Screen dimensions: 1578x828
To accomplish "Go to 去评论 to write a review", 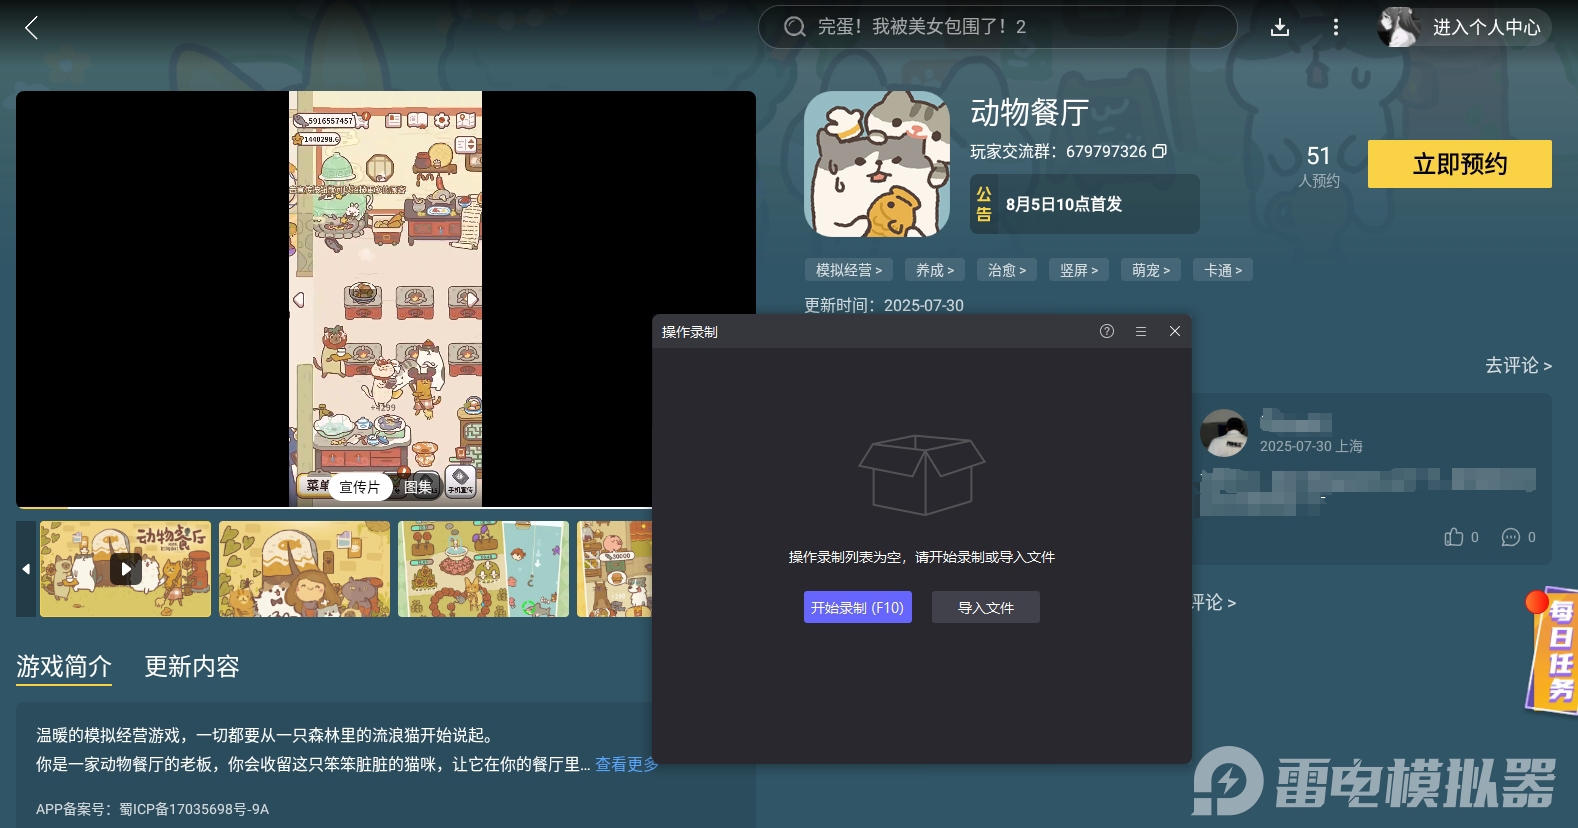I will click(x=1518, y=366).
